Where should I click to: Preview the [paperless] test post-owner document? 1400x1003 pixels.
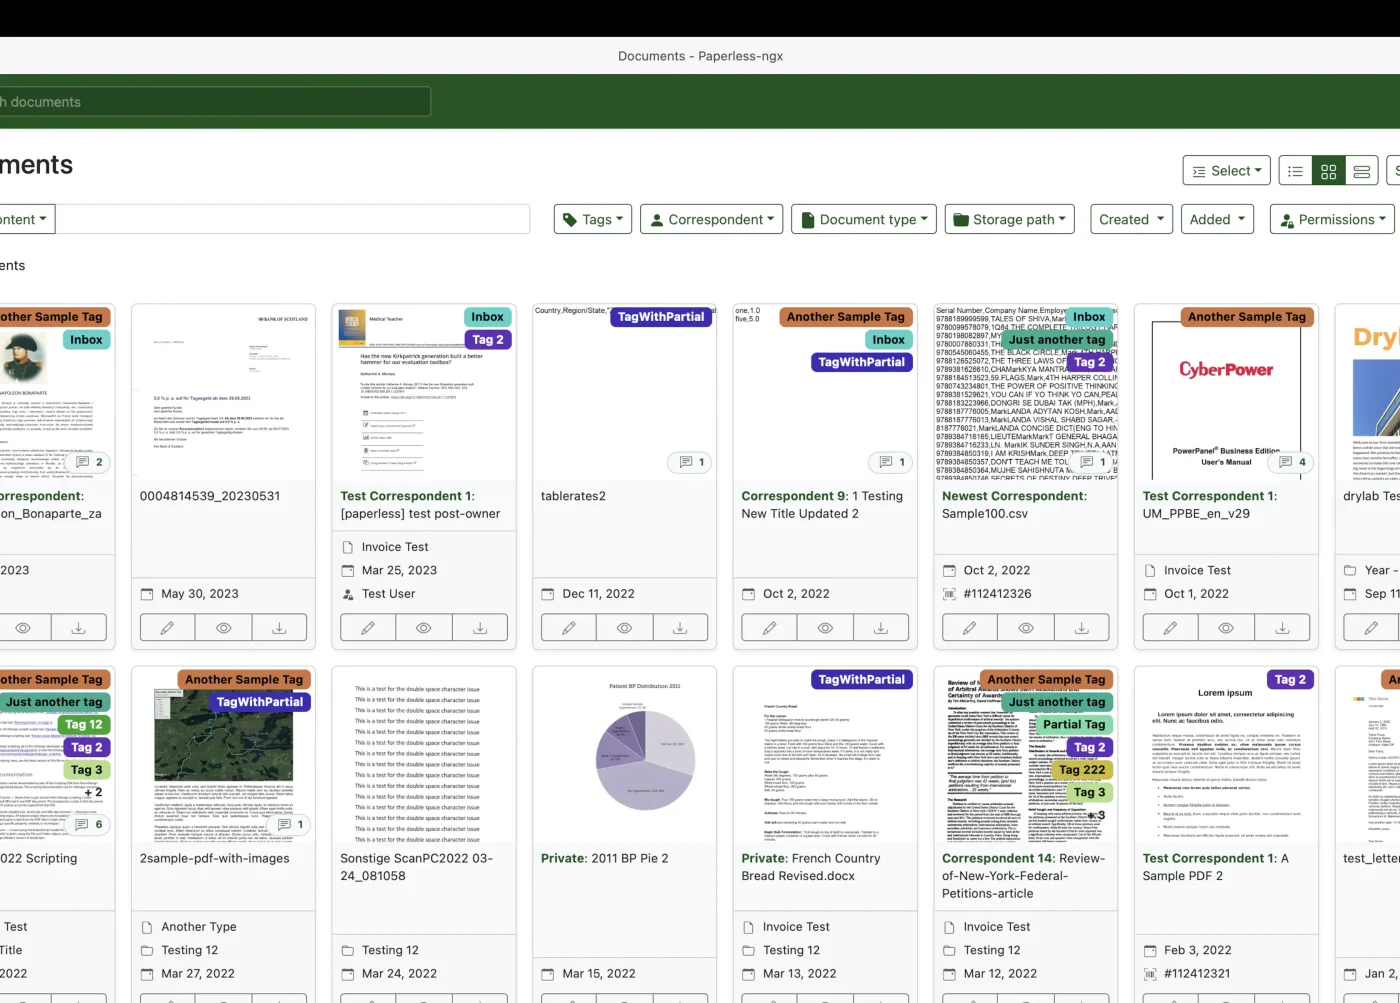pos(424,628)
